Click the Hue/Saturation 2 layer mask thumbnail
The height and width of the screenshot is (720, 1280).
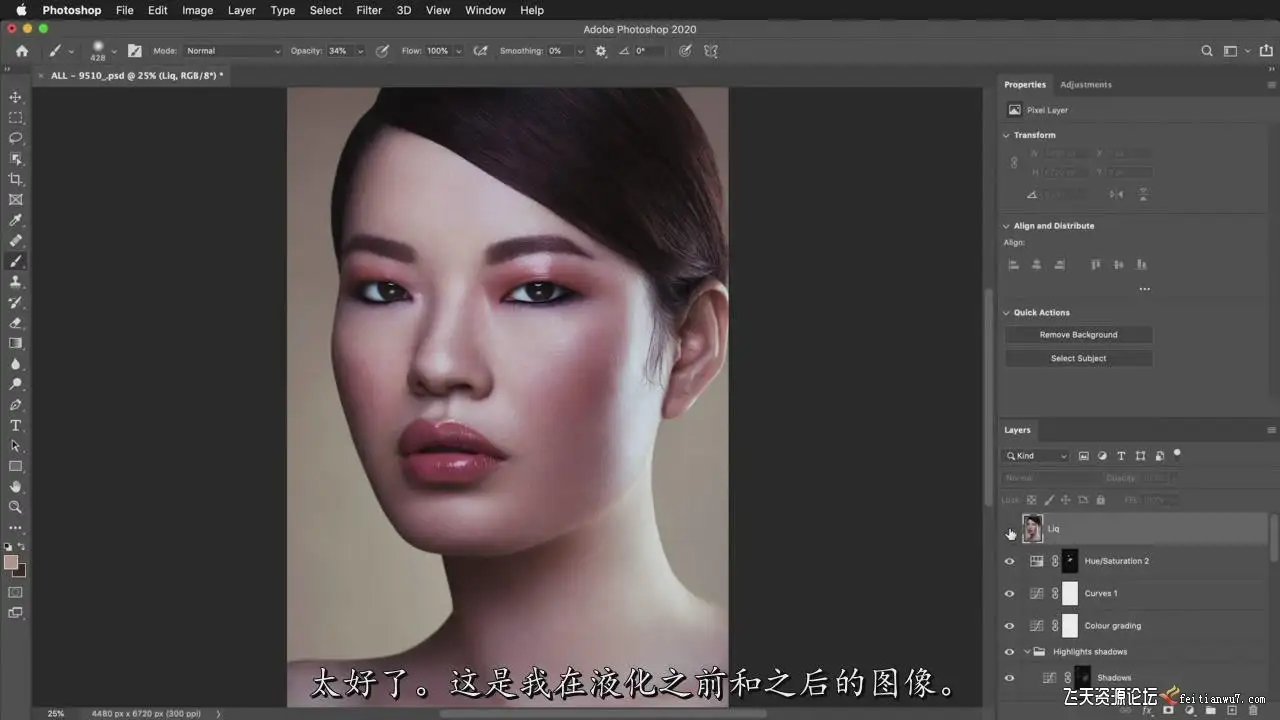[x=1070, y=561]
